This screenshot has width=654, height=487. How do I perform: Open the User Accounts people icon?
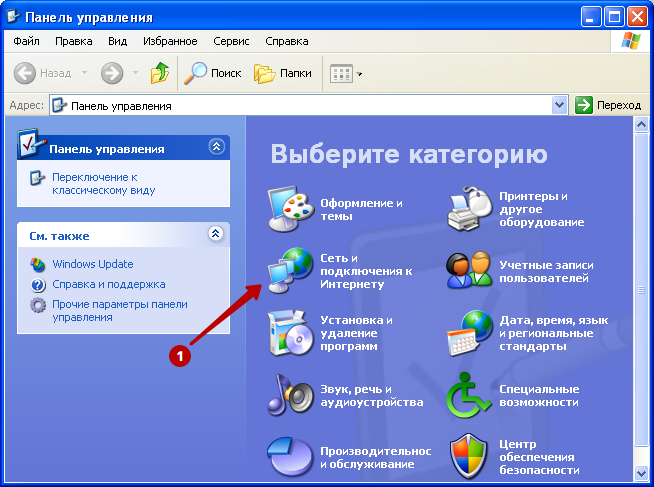coord(470,271)
